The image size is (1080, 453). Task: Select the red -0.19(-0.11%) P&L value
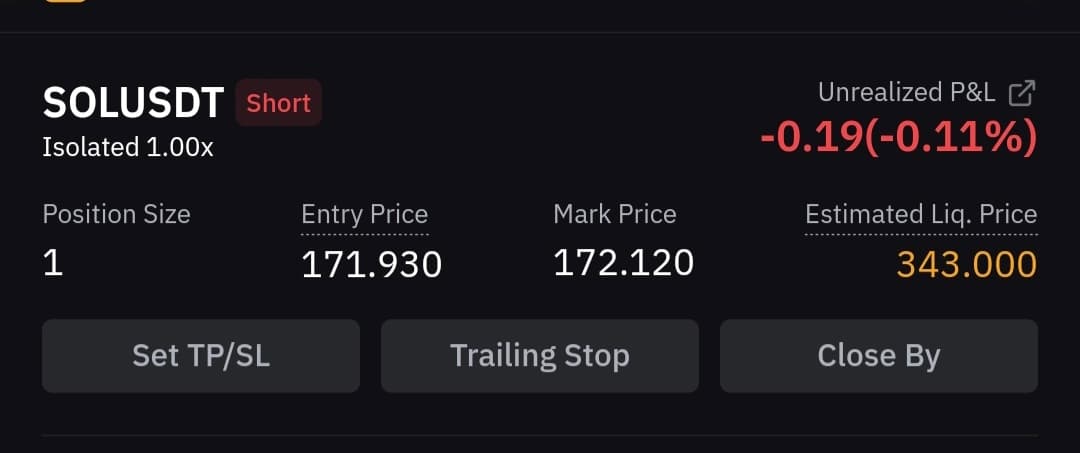coord(898,137)
